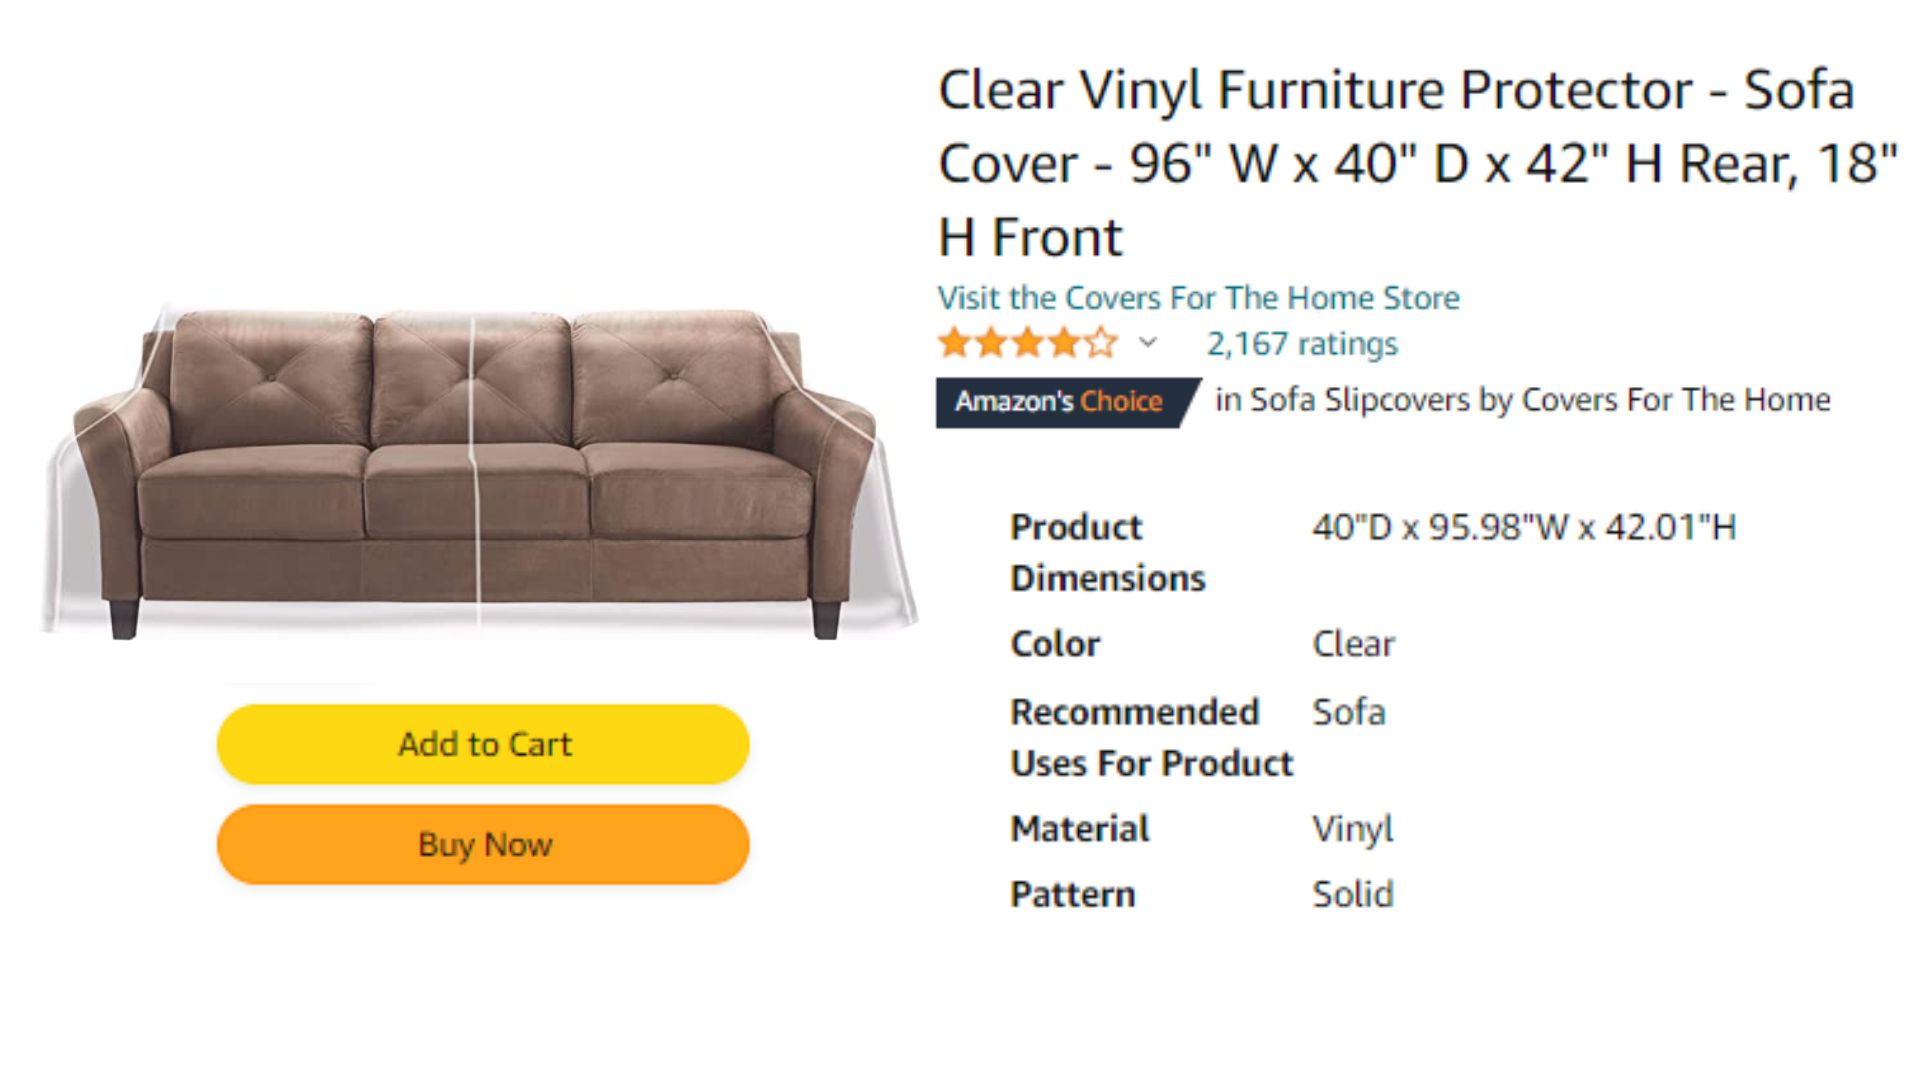Click the second gold star icon
Viewport: 1920px width, 1080px height.
click(991, 343)
